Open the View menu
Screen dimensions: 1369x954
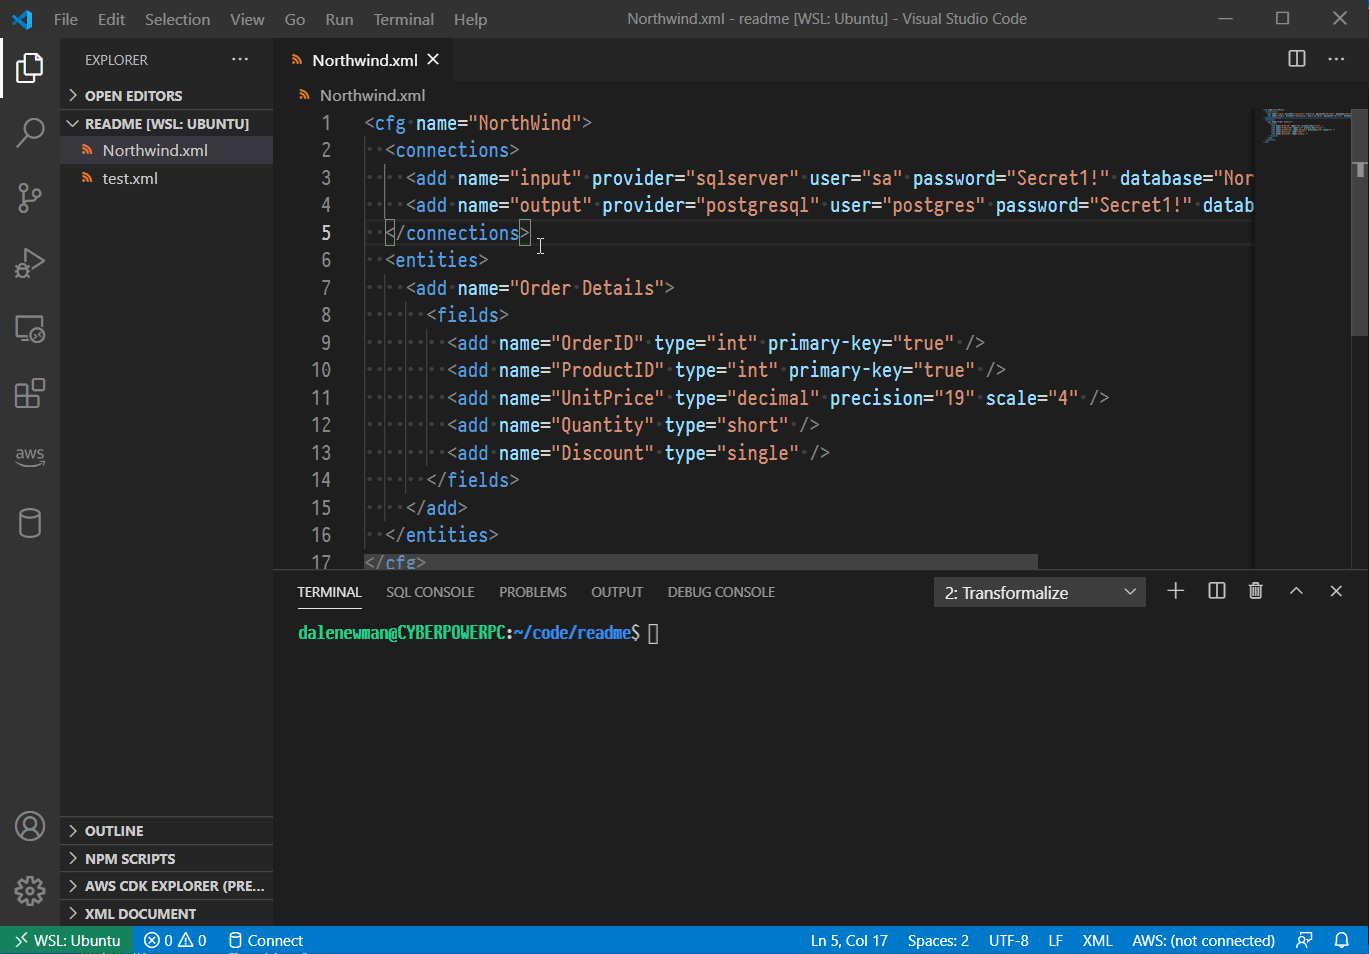247,19
